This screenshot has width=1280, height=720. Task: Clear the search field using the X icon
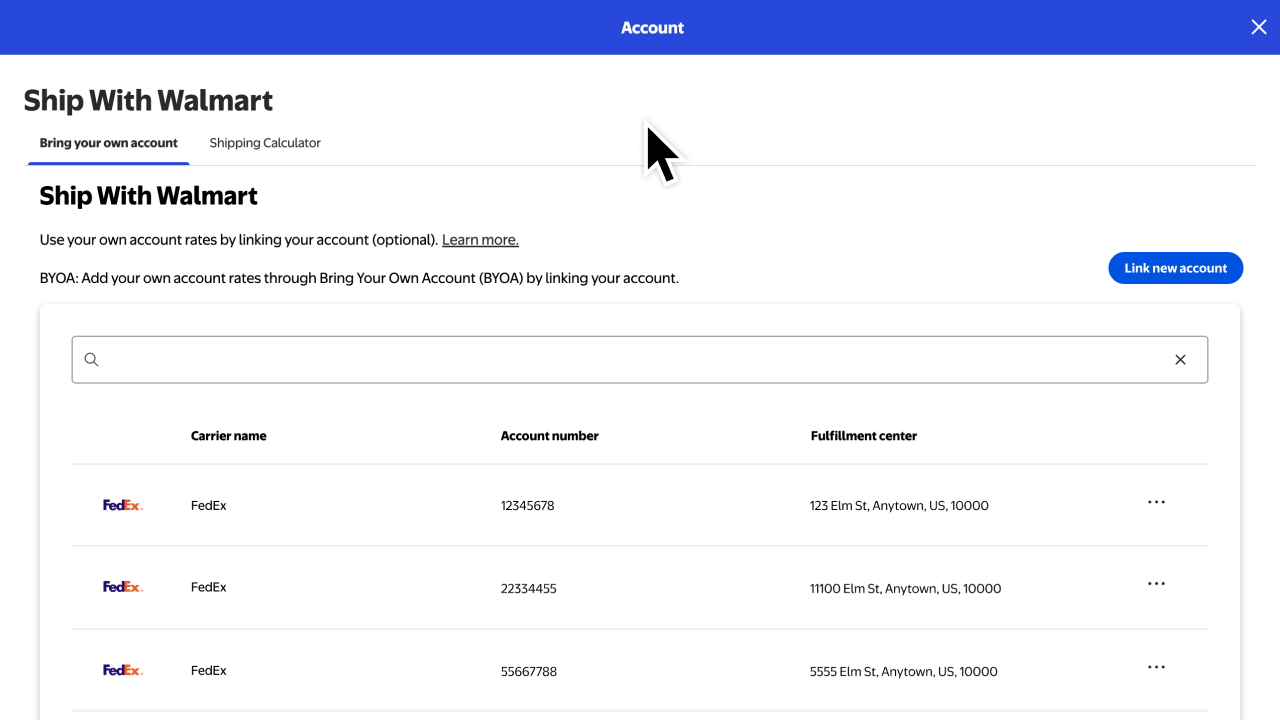tap(1180, 359)
